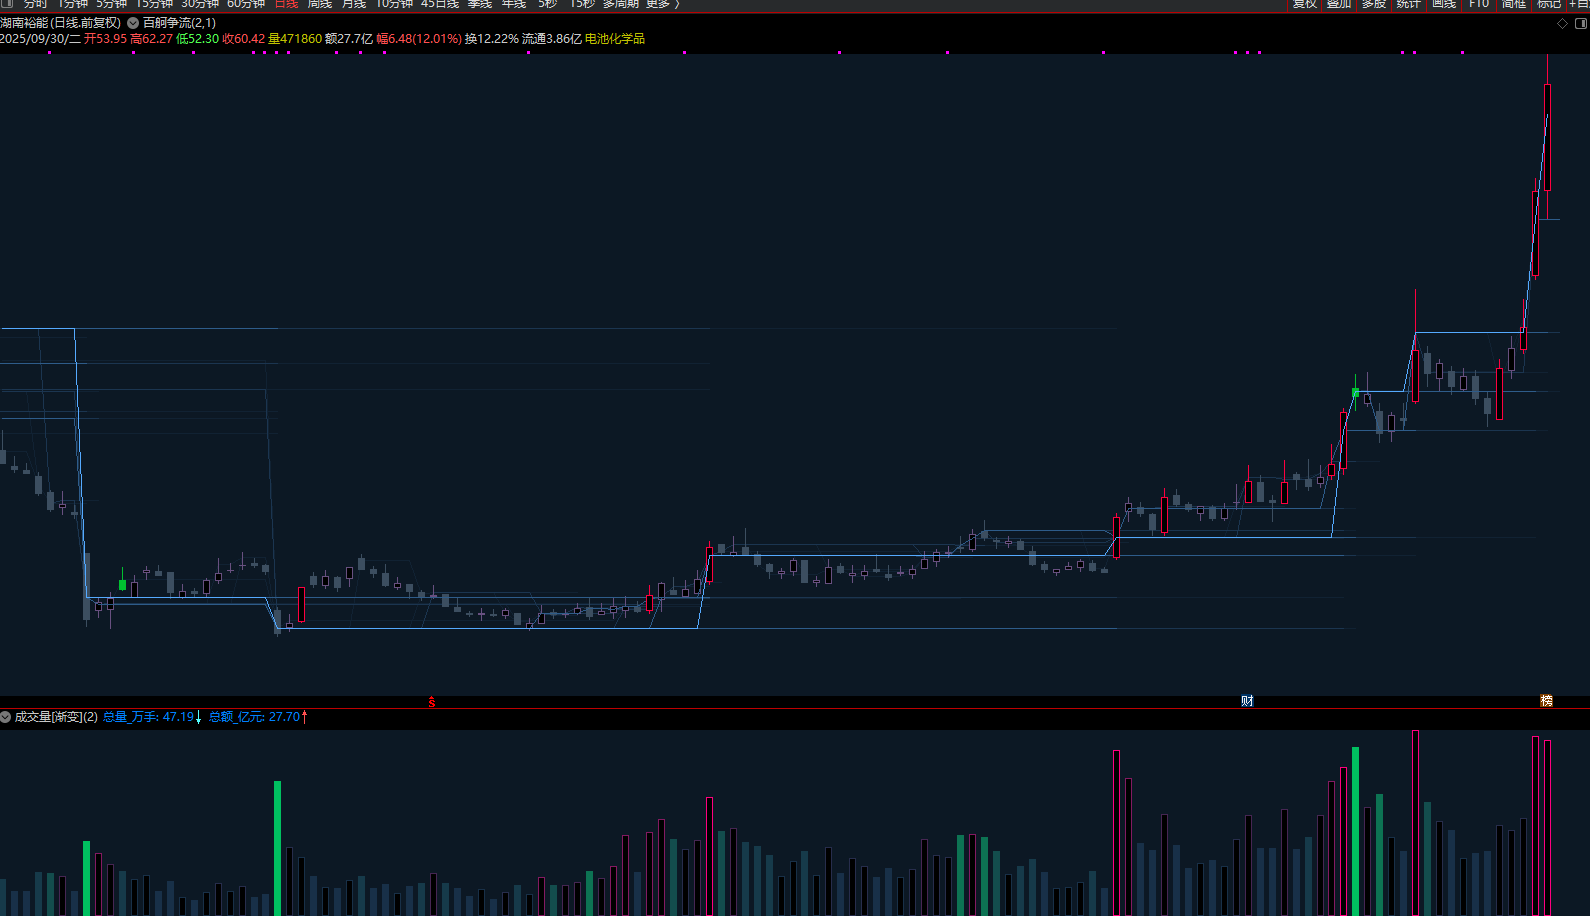1590x916 pixels.
Task: Click the tallest green volume bar on right
Action: (x=1356, y=830)
